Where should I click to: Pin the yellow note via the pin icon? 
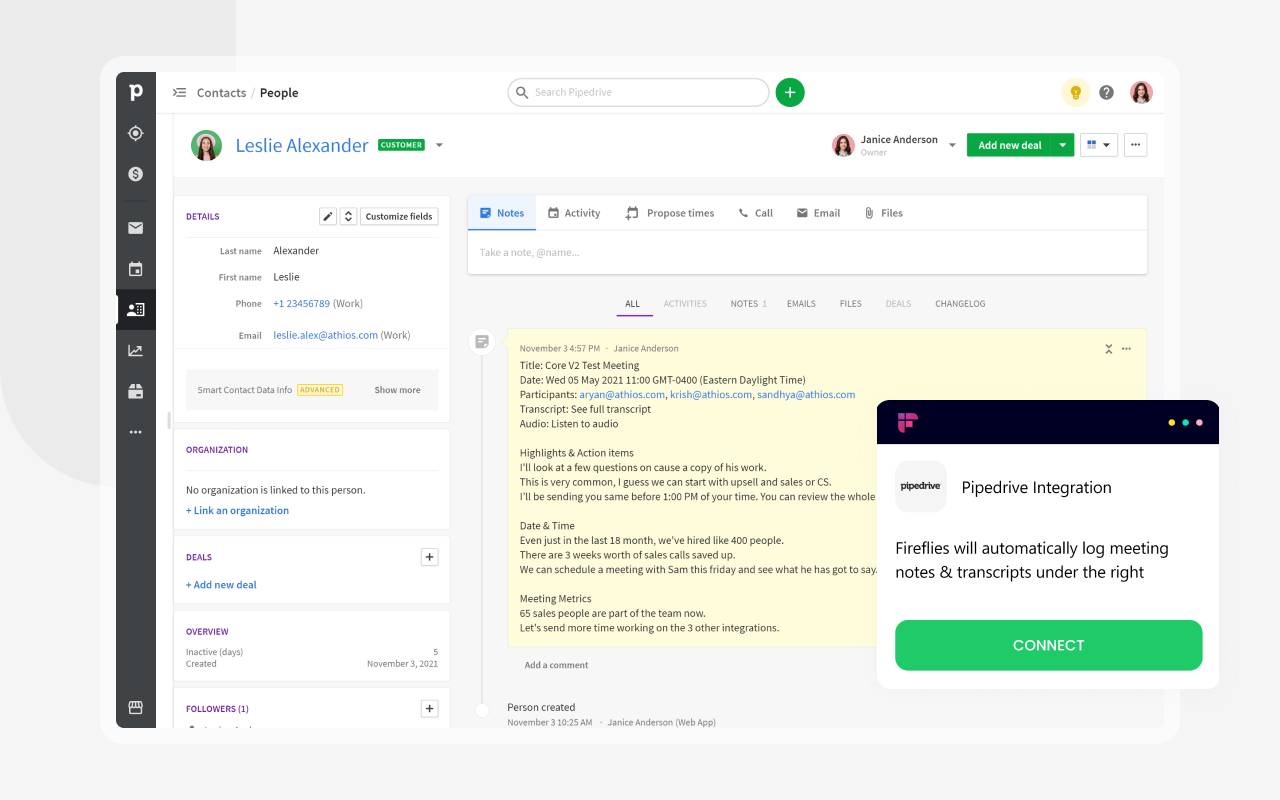(1108, 349)
